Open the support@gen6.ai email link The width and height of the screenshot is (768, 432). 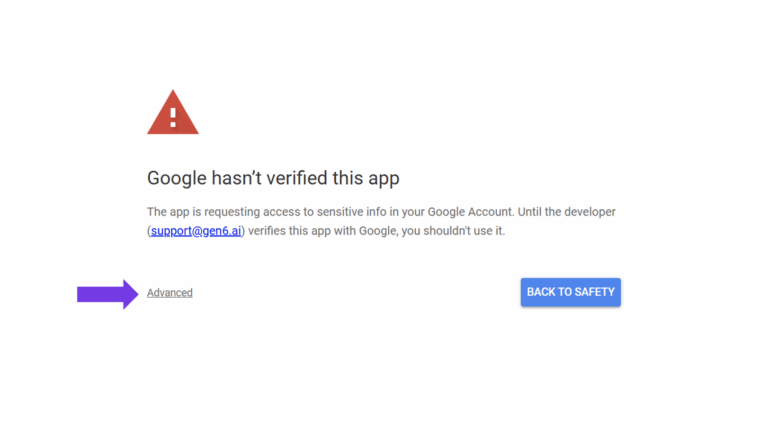[196, 231]
